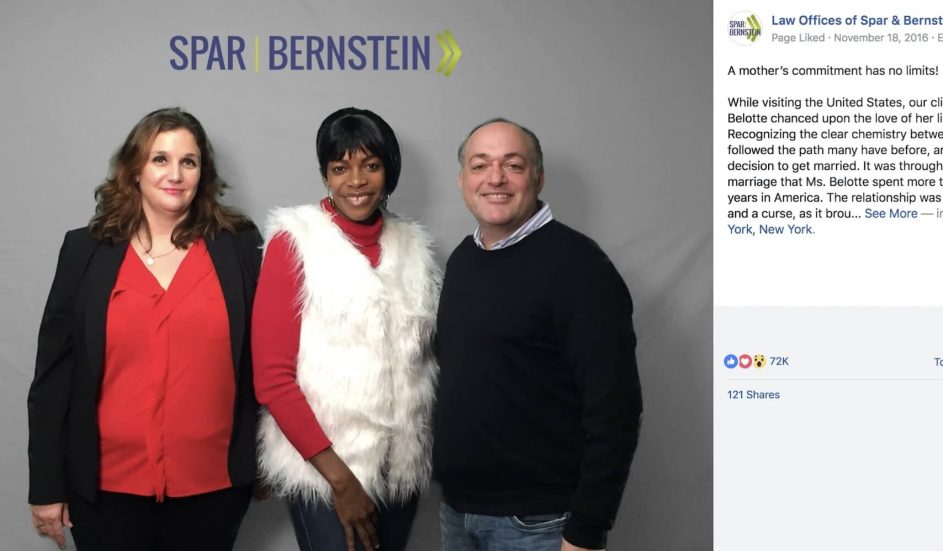943x551 pixels.
Task: Click the Page Liked status text
Action: (x=797, y=37)
